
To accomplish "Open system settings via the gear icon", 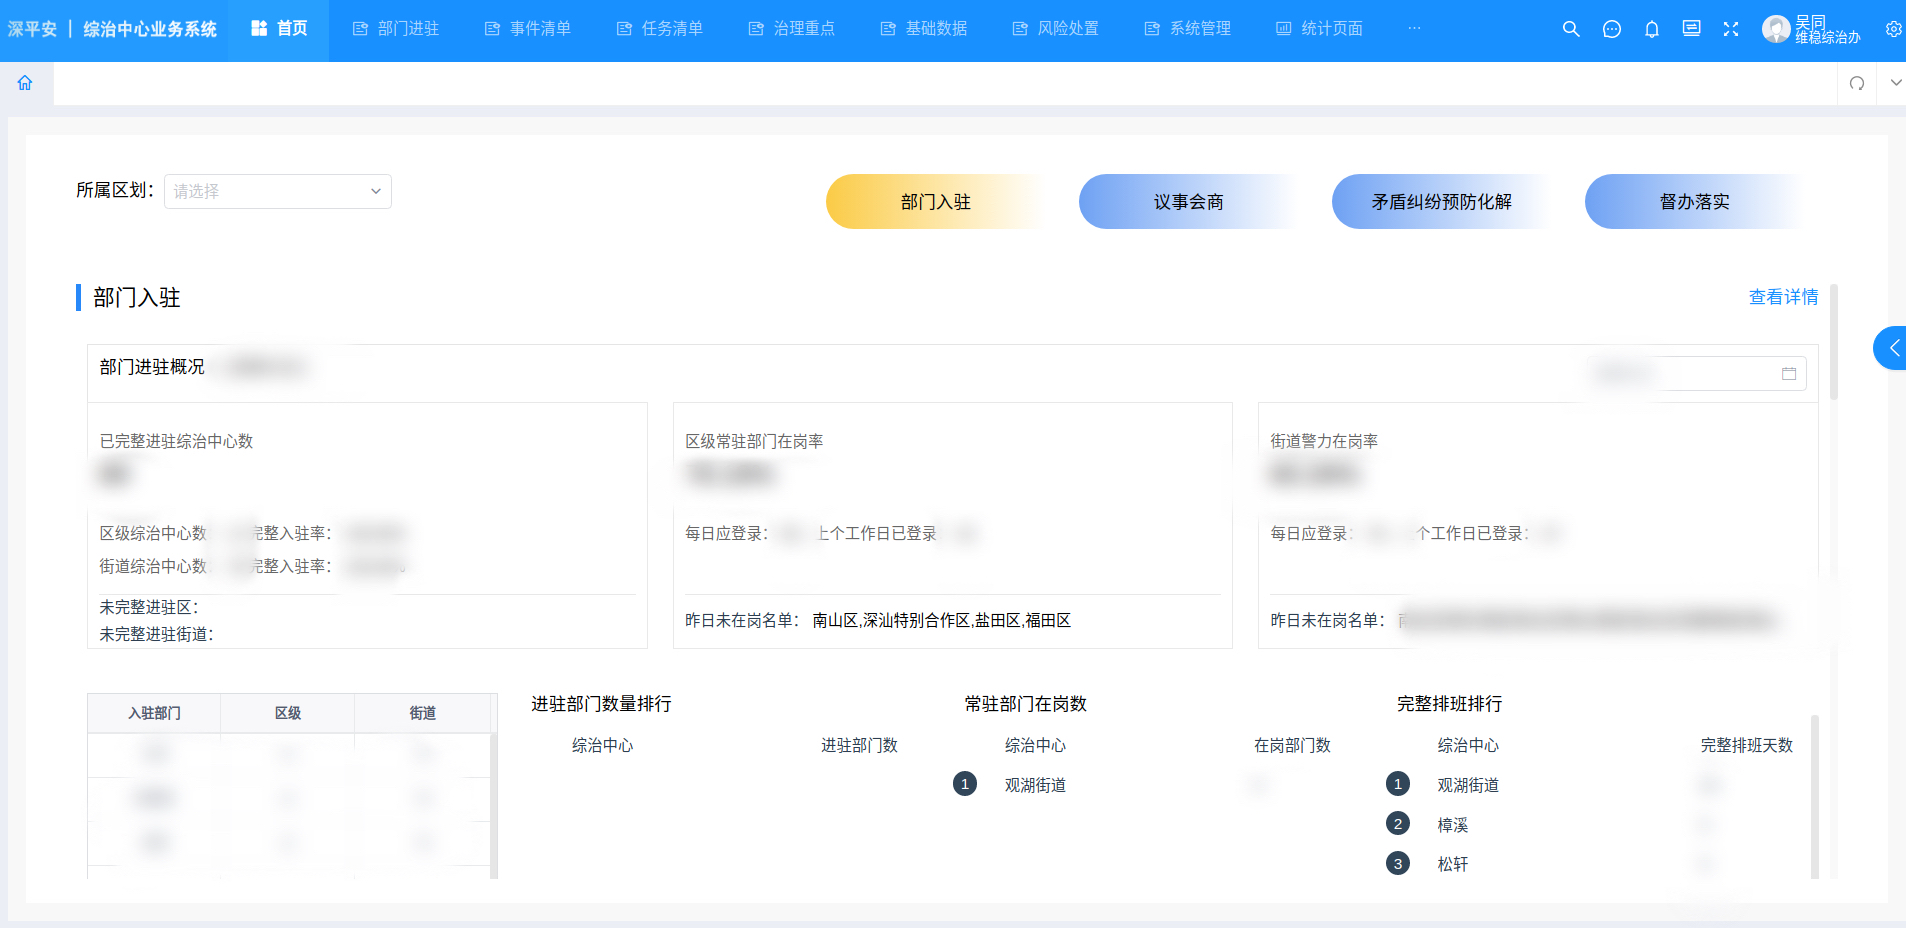I will pos(1893,29).
